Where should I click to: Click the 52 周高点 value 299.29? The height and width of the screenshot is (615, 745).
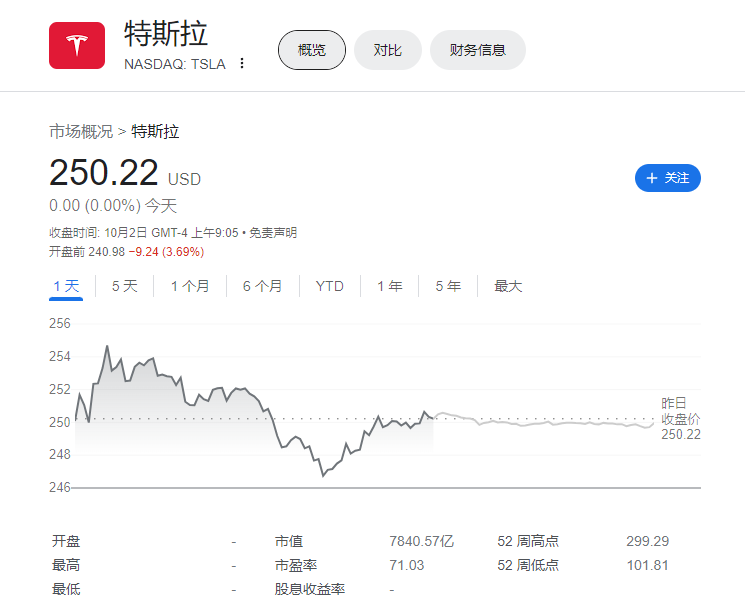[647, 541]
